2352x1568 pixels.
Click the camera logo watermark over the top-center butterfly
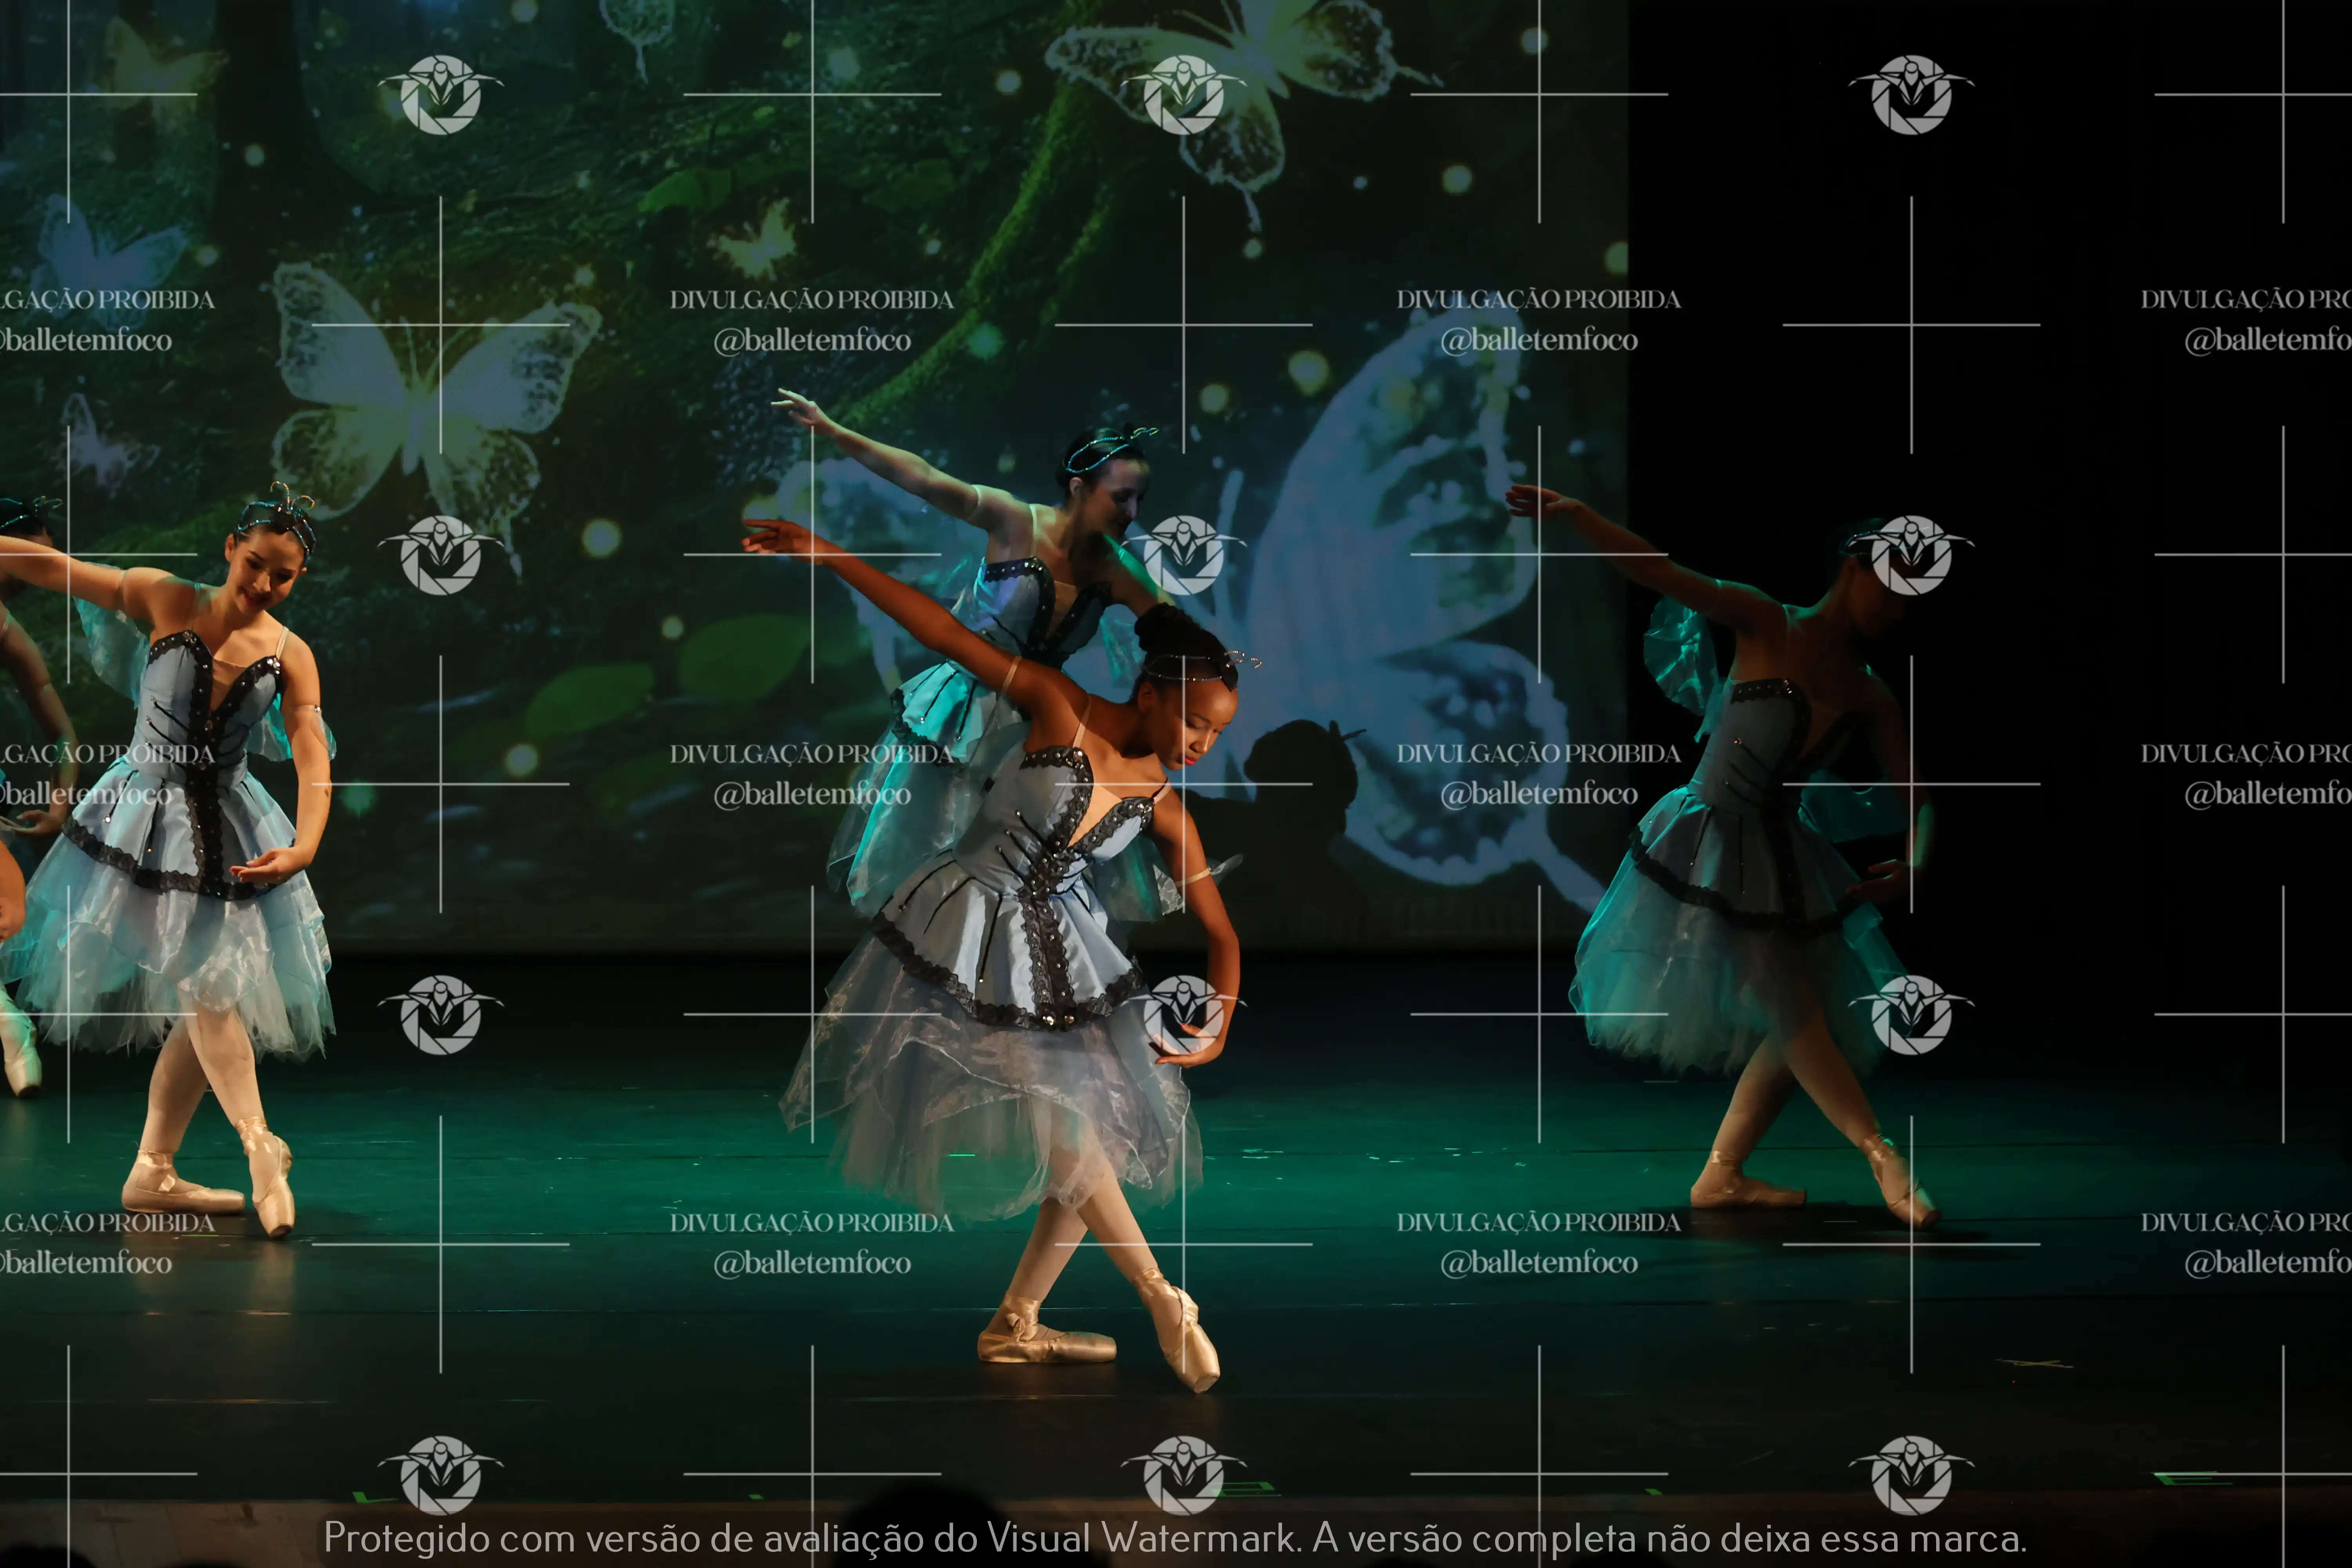(x=1184, y=95)
